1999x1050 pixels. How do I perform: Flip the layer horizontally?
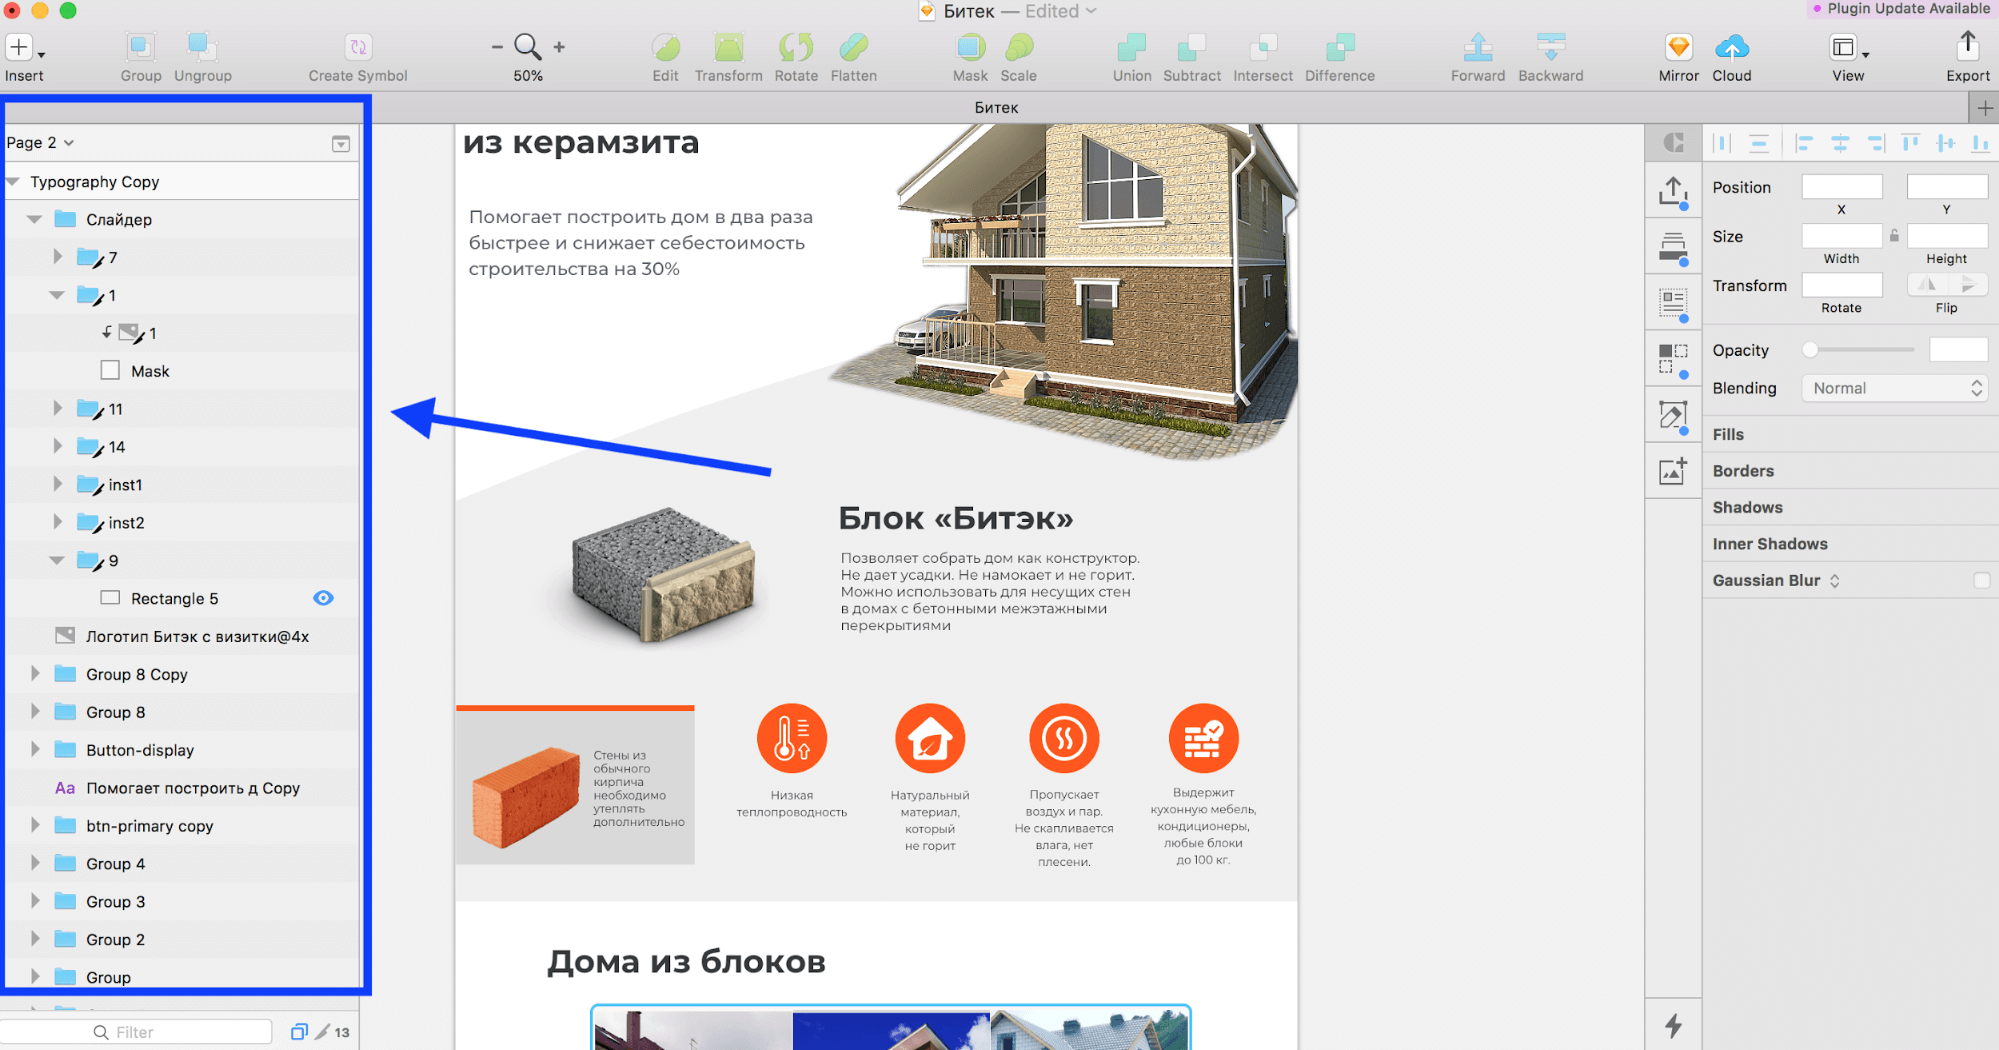click(1927, 285)
